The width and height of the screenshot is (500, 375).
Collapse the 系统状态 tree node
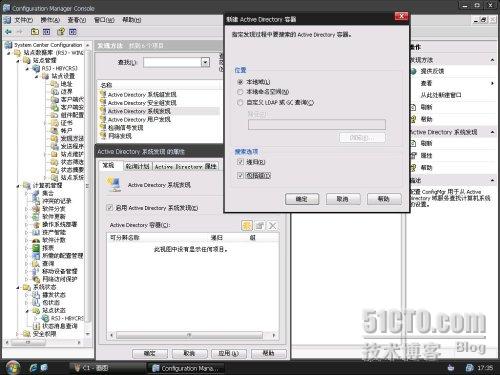18,287
